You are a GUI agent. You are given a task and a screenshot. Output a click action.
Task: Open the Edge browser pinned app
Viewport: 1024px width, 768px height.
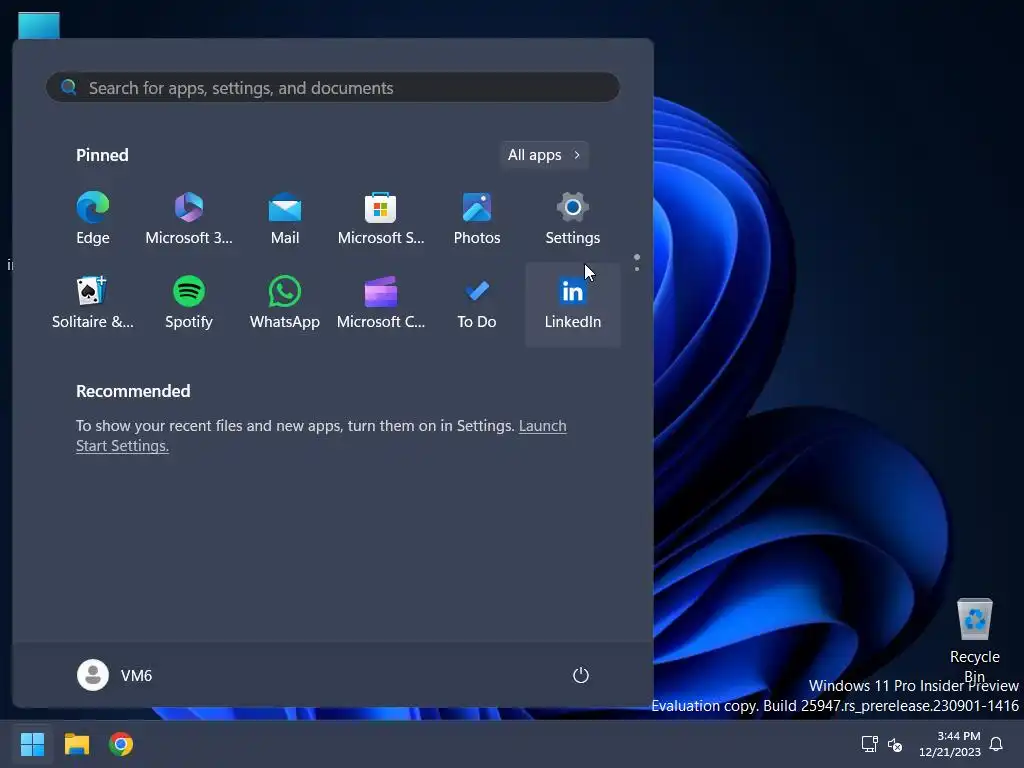click(x=93, y=219)
